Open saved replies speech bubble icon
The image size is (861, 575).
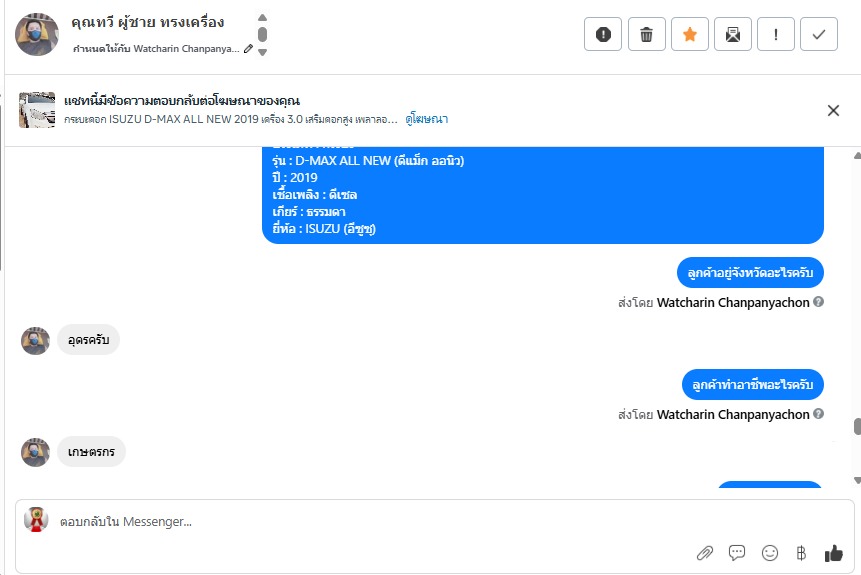pos(737,553)
